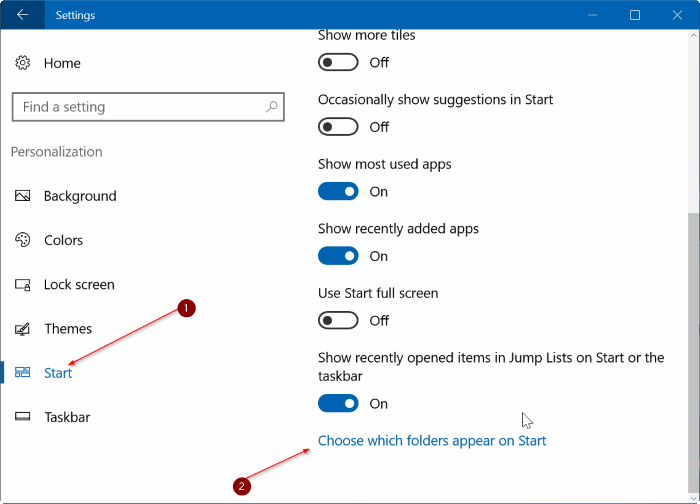Maximize the Settings window
Screen dimensions: 700x504
[x=635, y=15]
